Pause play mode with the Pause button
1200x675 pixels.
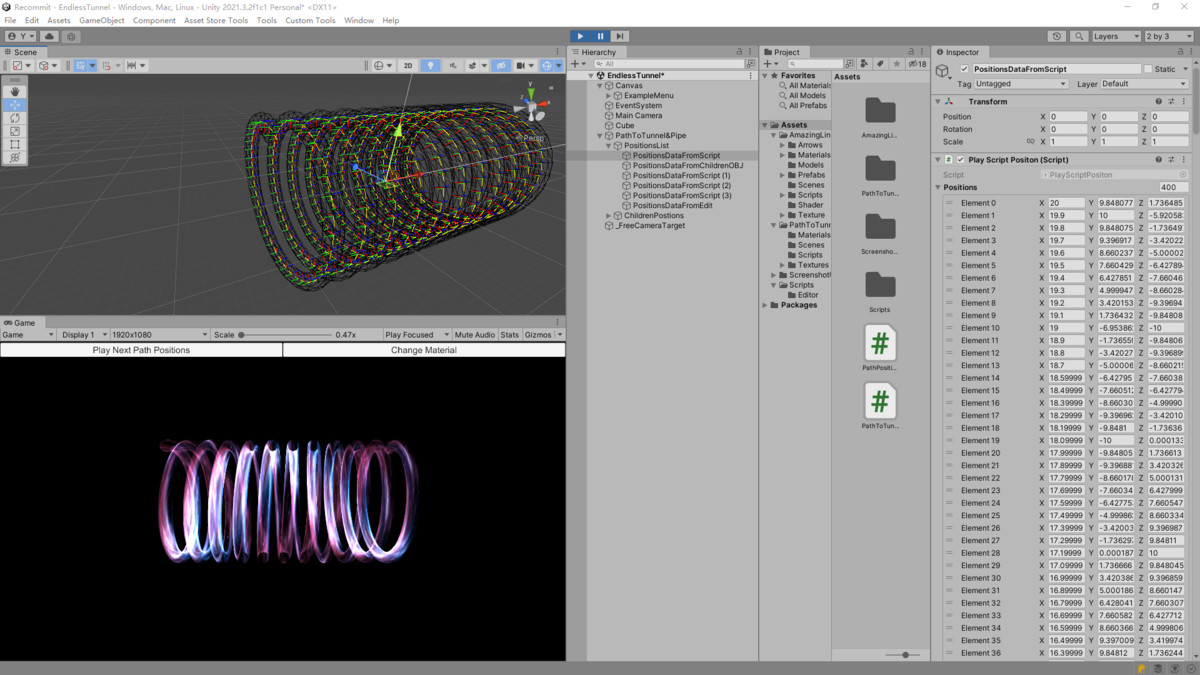tap(600, 36)
